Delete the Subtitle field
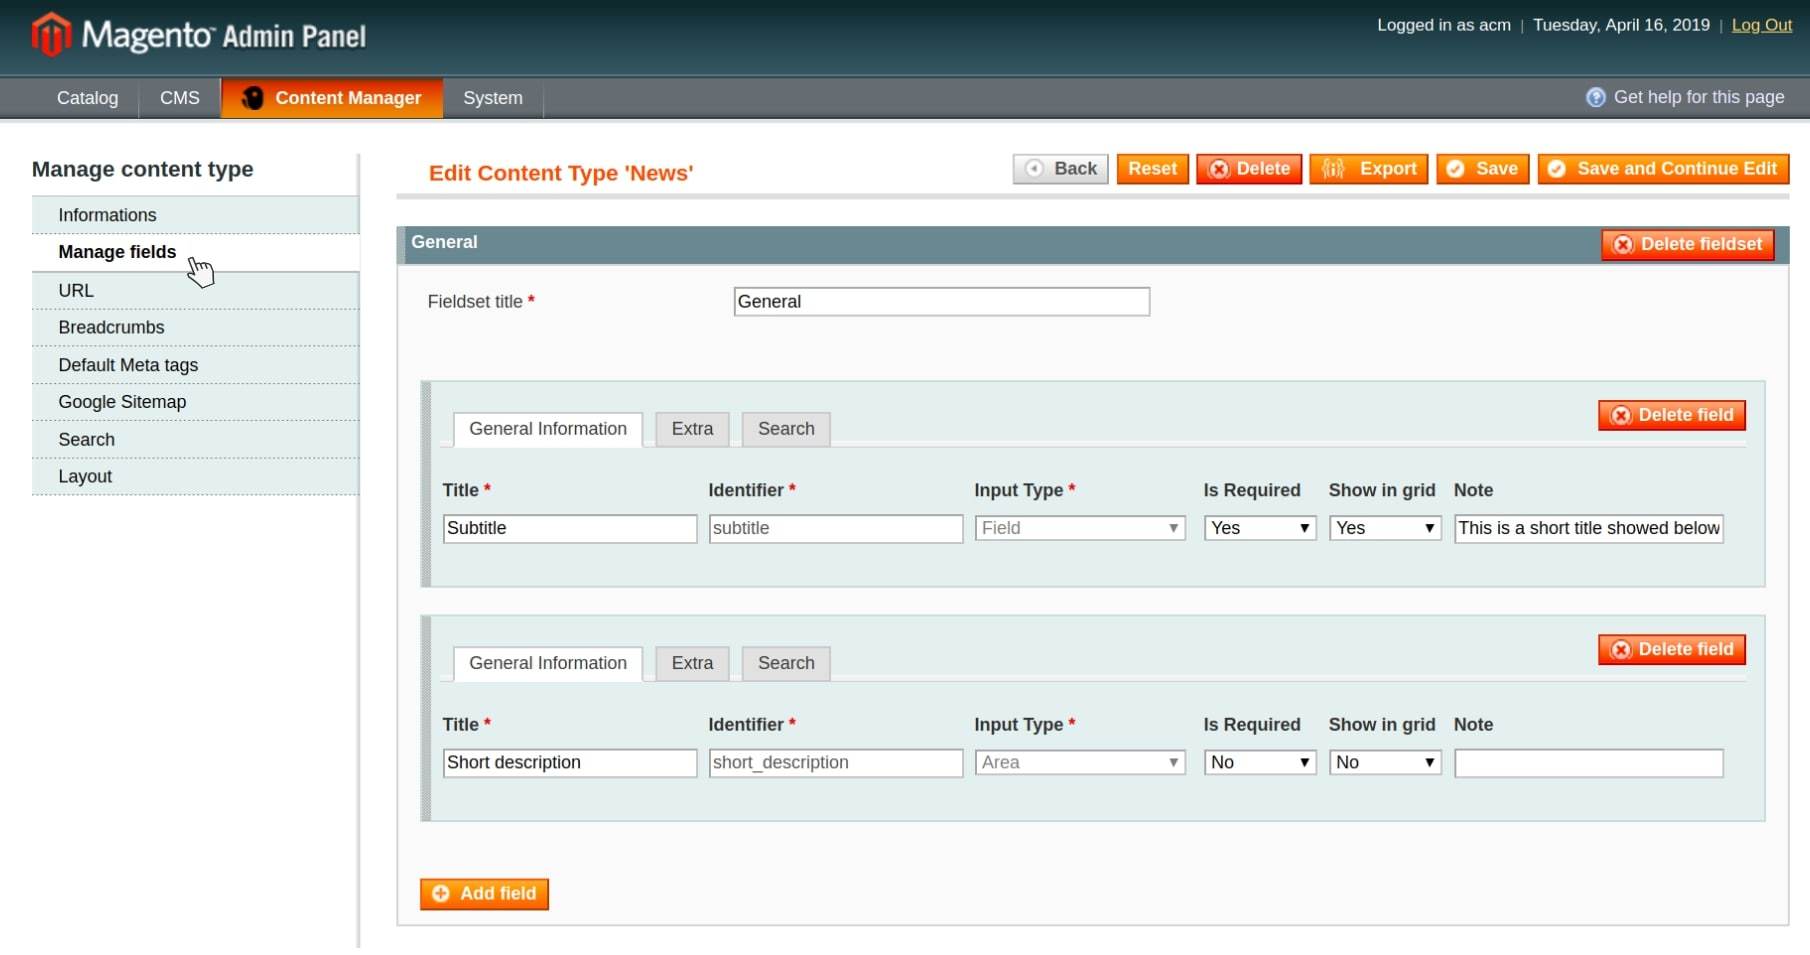 [1671, 415]
